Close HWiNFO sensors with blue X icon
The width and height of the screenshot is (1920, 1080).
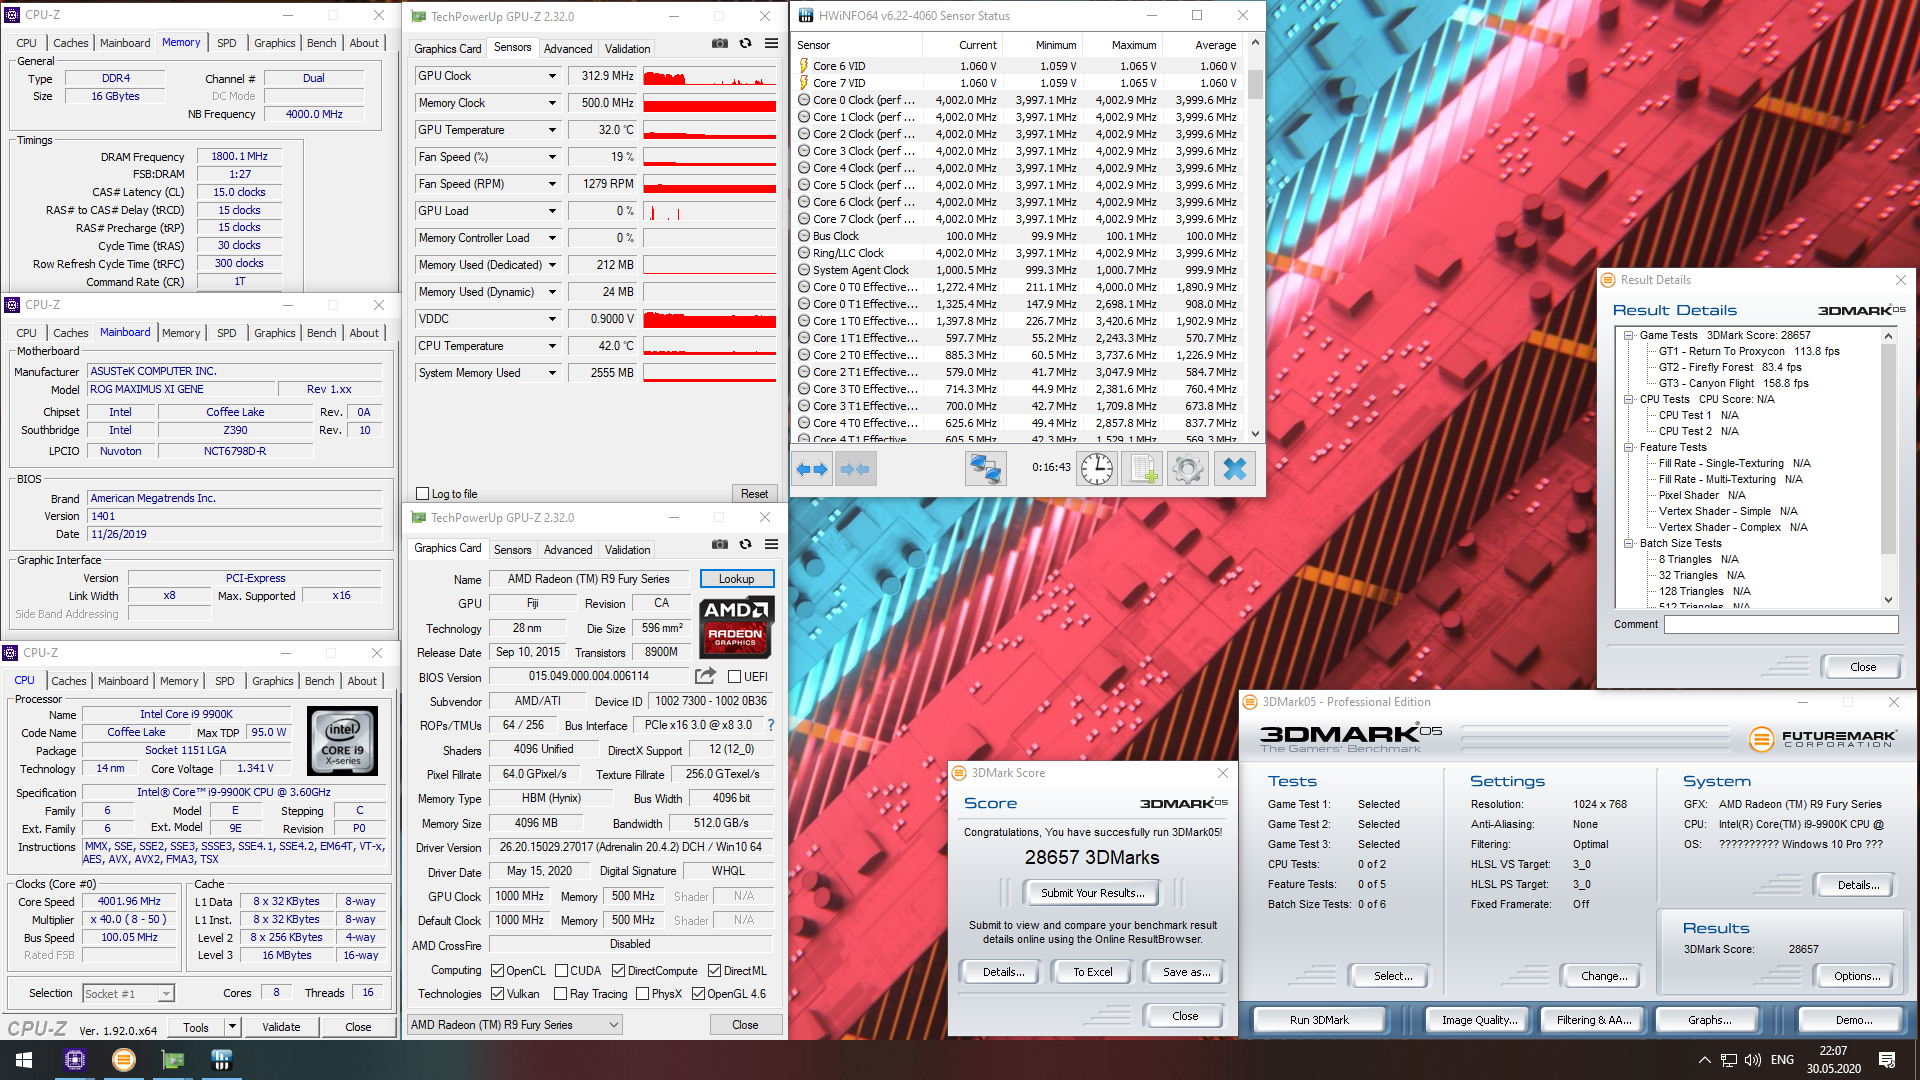[1235, 469]
